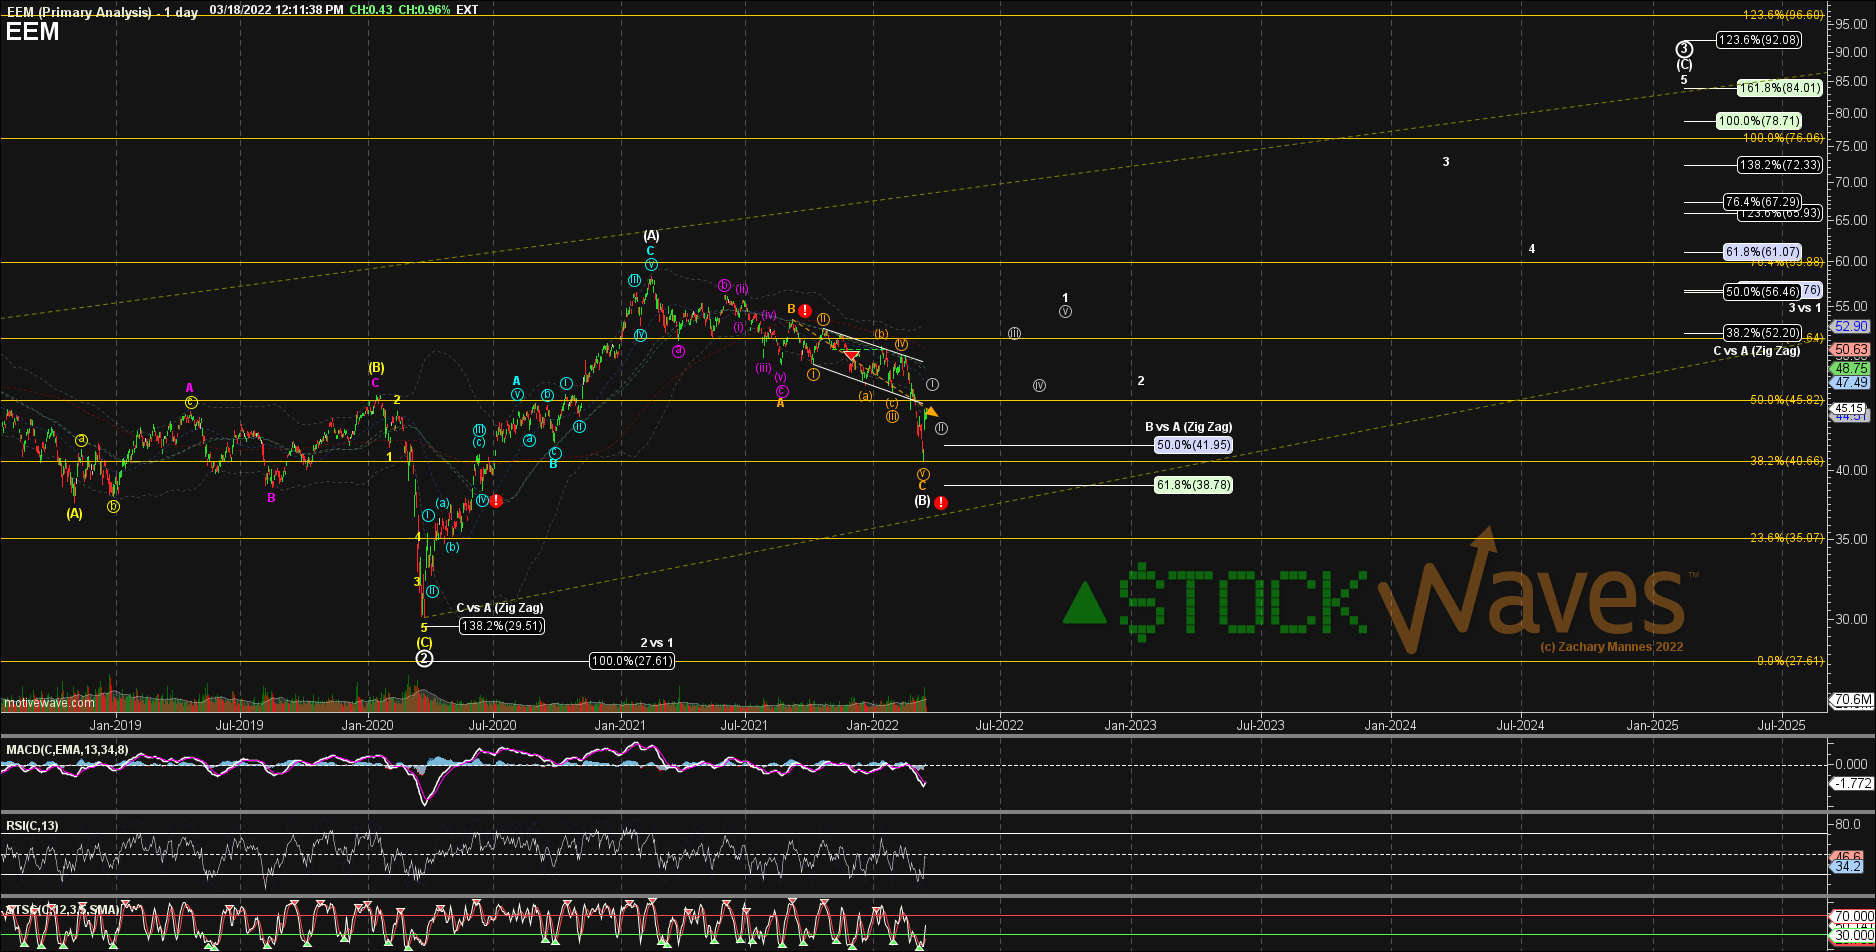
Task: Click the "123.6%(92.08)" Fibonacci extension label
Action: (x=1759, y=40)
